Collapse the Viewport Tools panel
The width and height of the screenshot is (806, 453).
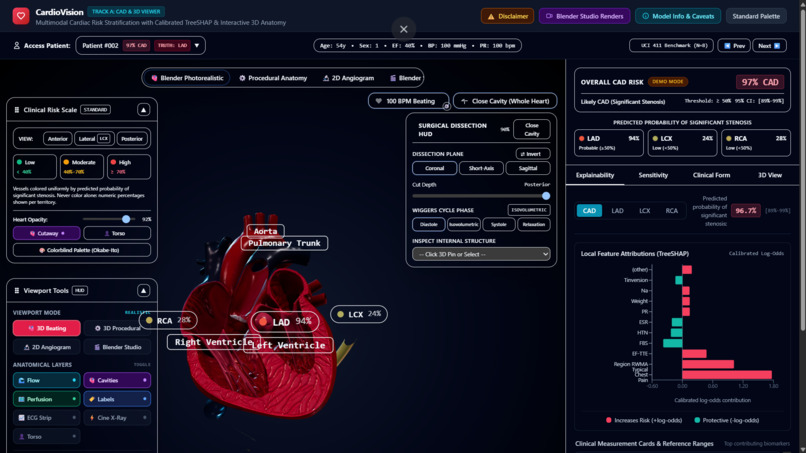pyautogui.click(x=143, y=291)
